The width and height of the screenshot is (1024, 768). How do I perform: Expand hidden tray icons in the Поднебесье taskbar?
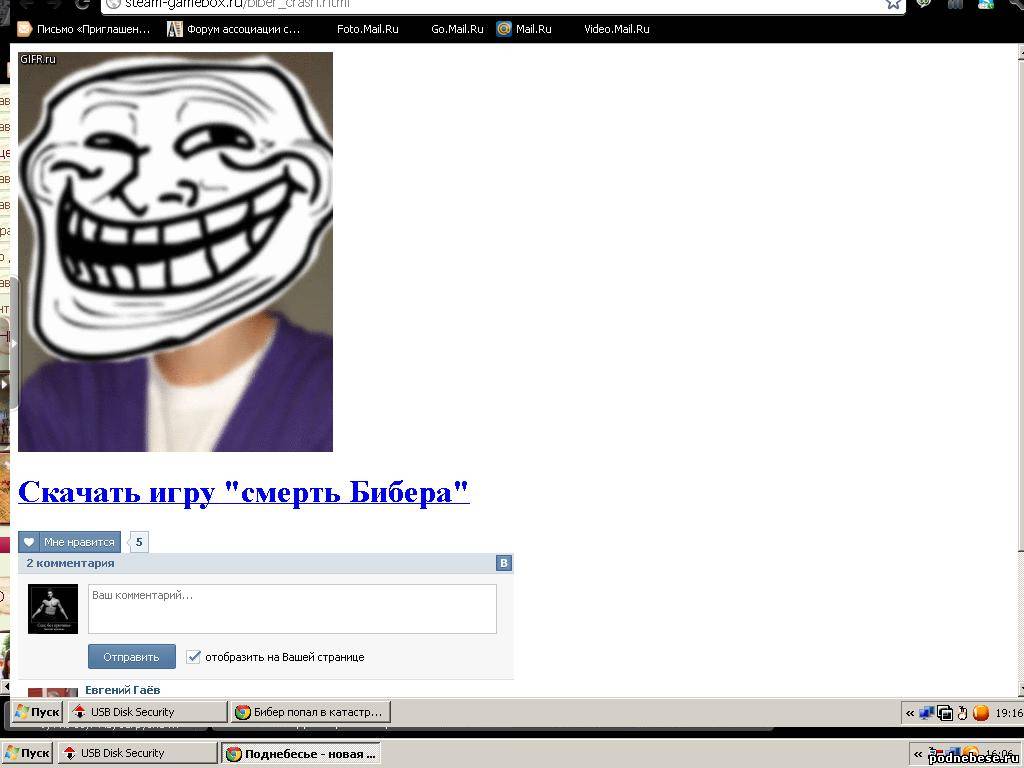(918, 754)
